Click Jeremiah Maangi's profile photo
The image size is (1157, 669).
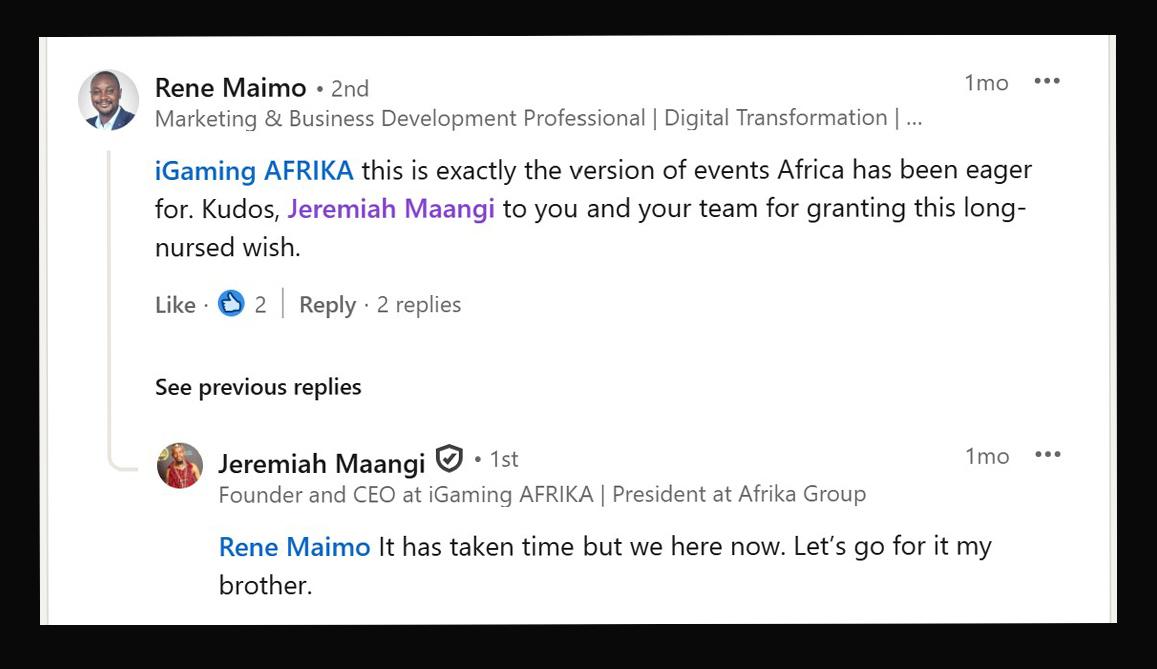coord(180,466)
